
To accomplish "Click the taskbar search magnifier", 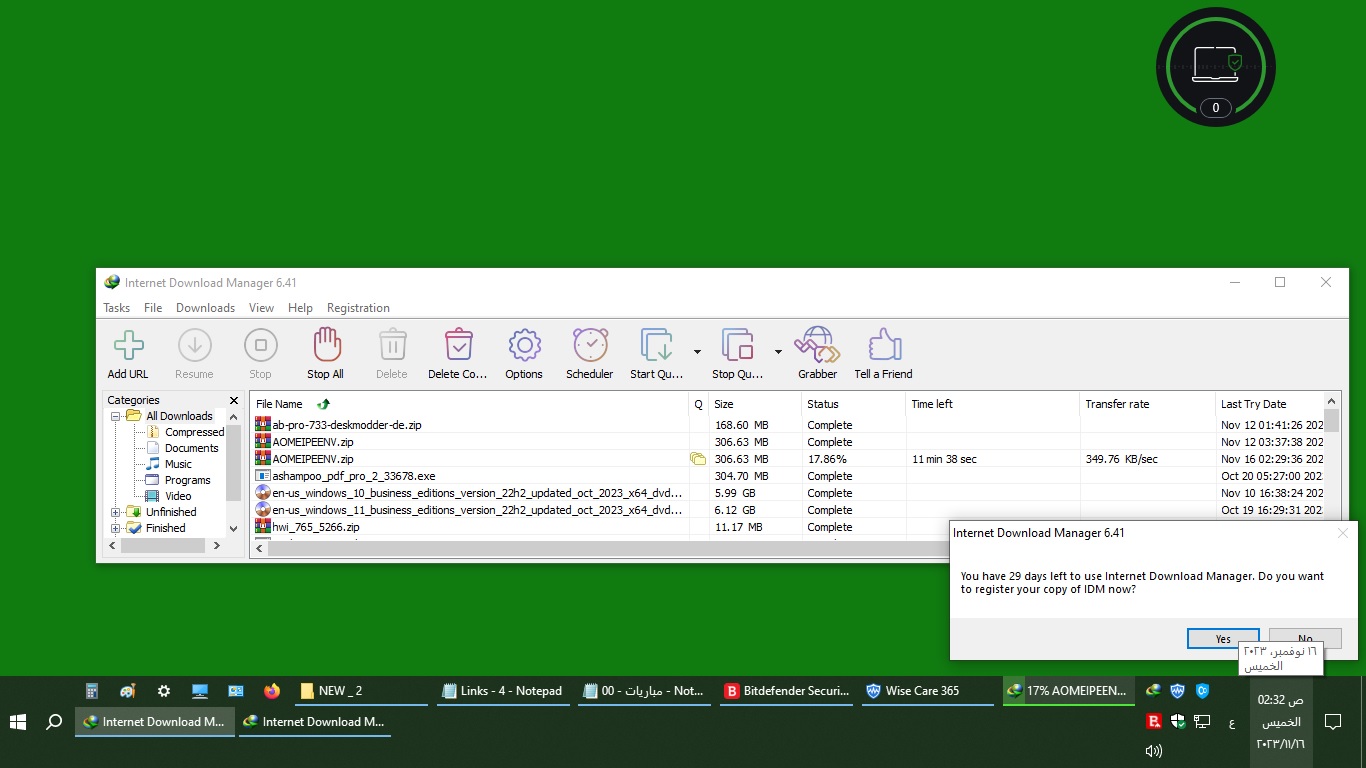I will 54,722.
